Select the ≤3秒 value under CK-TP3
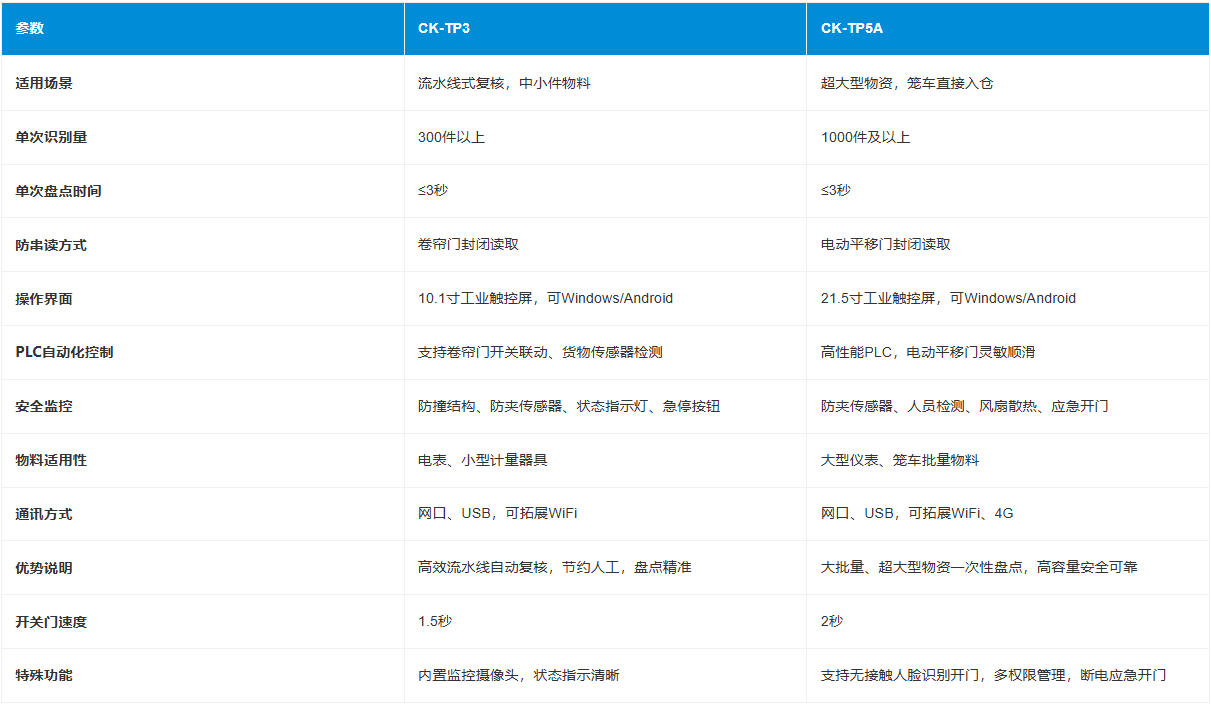Image resolution: width=1211 pixels, height=705 pixels. pos(430,190)
